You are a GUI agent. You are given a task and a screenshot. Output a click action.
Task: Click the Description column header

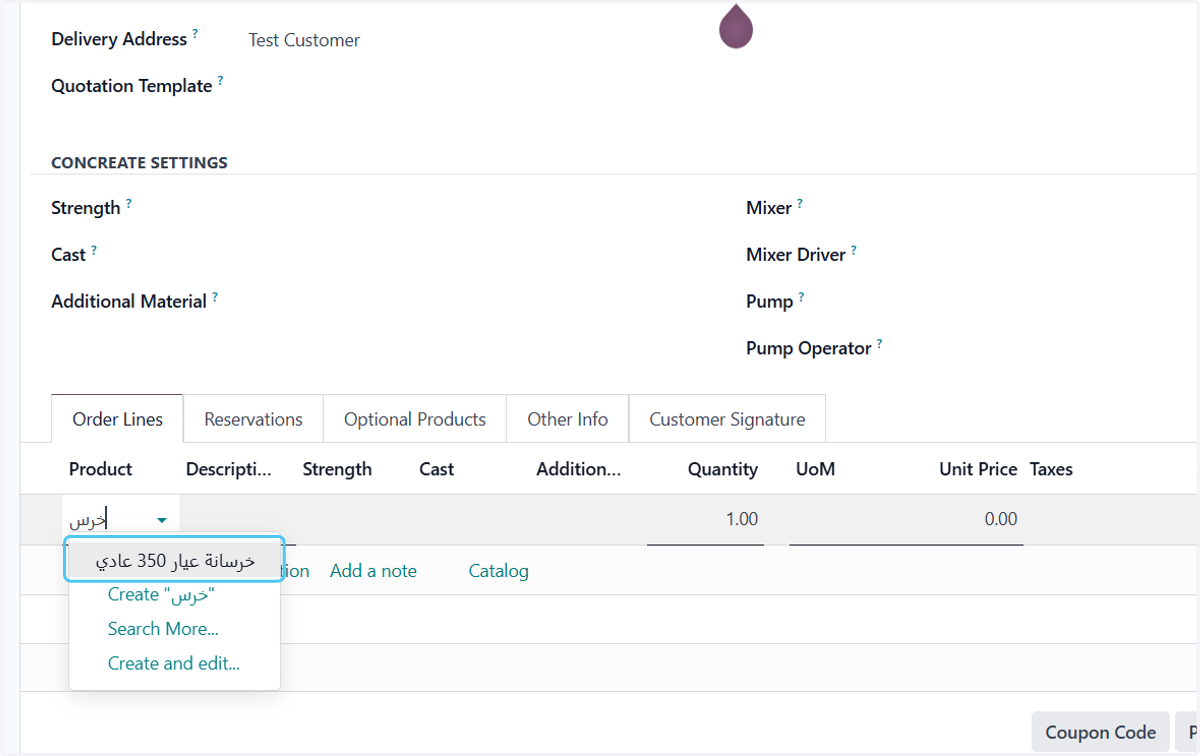pyautogui.click(x=228, y=469)
